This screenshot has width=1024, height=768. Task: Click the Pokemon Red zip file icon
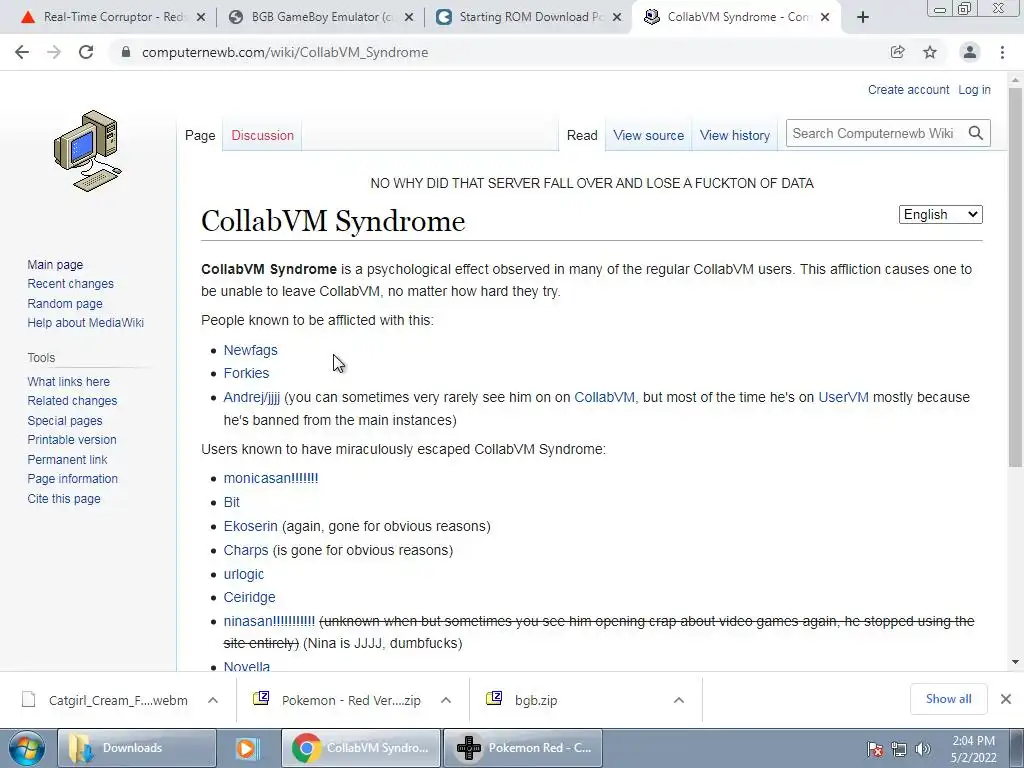click(261, 699)
